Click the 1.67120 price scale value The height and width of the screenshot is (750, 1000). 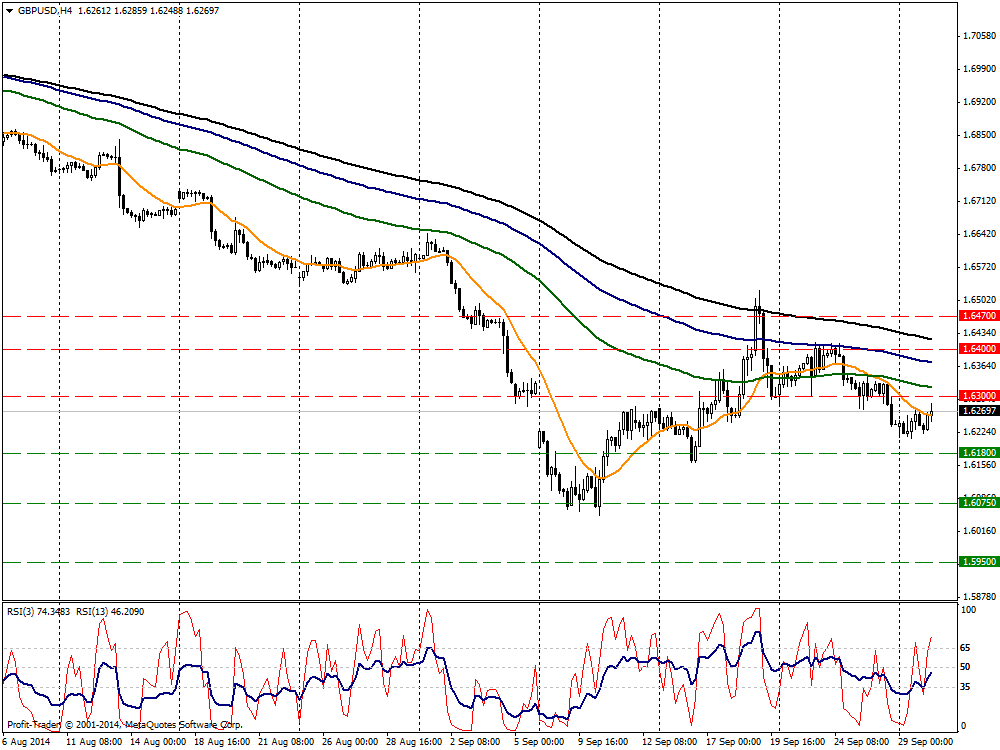979,202
